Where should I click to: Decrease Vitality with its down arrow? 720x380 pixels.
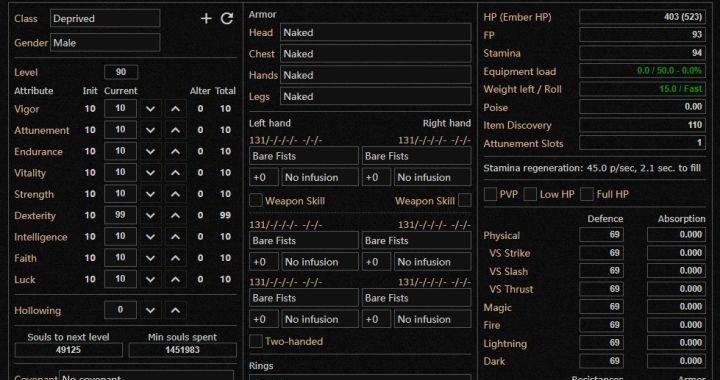150,173
